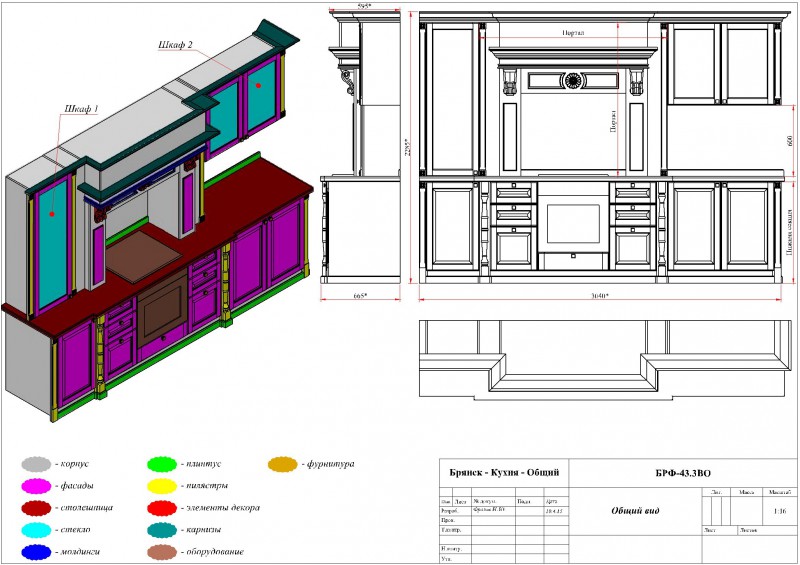Click the '- элементы декора' legend text
Viewport: 800px width, 565px height.
point(220,508)
